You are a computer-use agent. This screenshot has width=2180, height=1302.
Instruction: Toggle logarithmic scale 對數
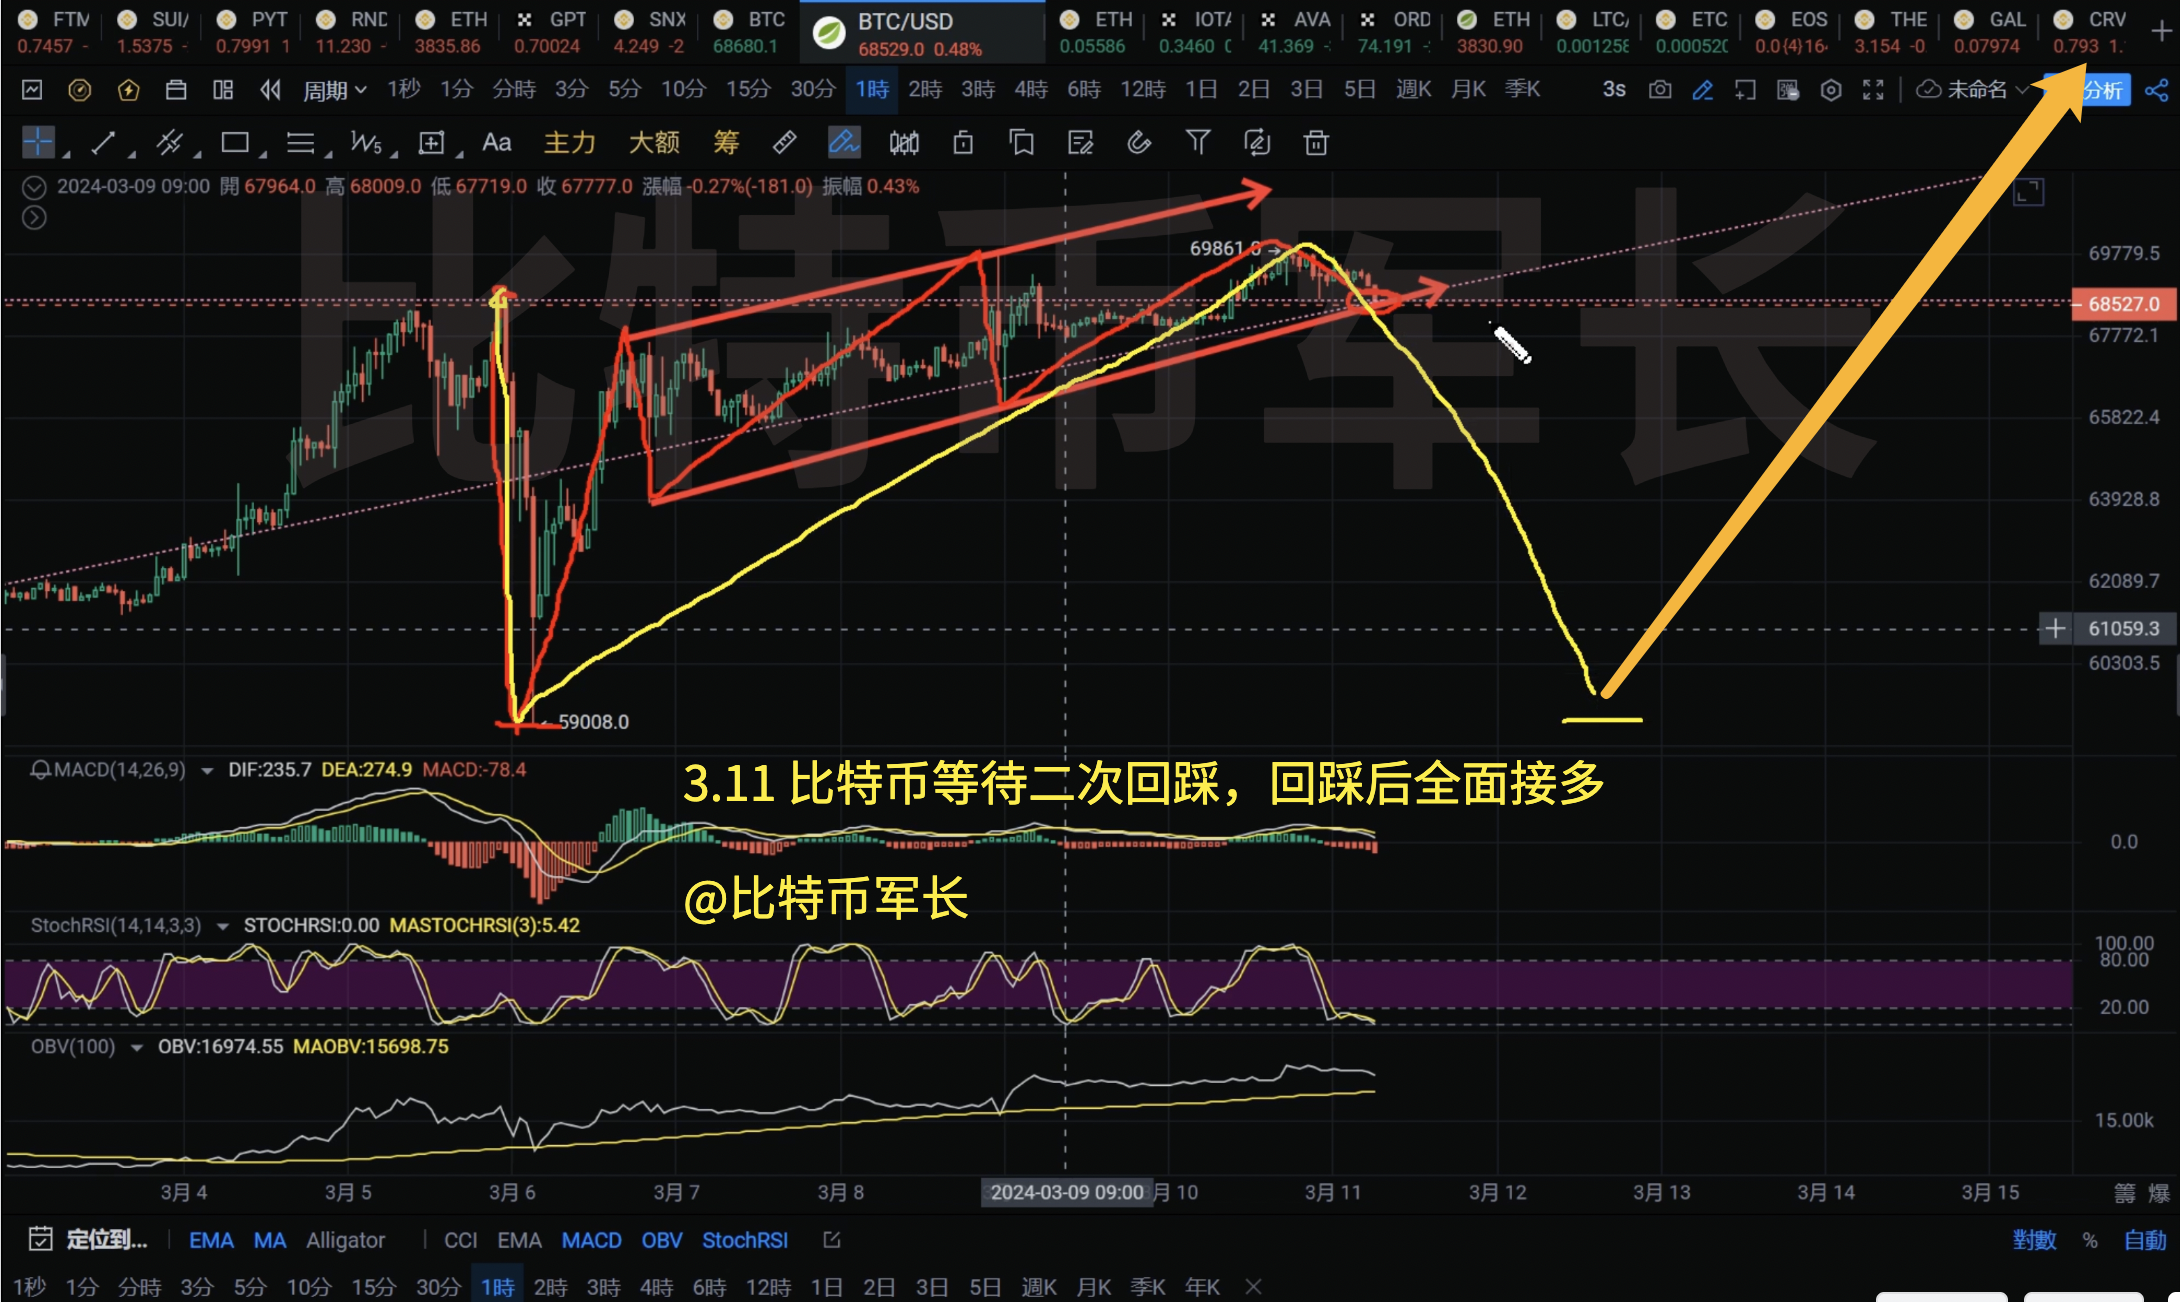pos(2034,1240)
